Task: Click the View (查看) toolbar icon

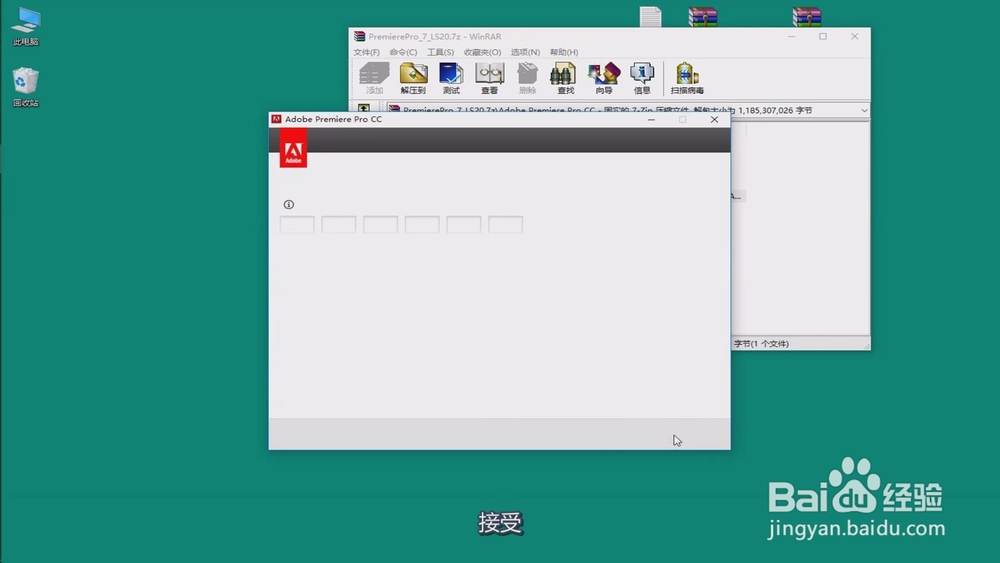Action: point(489,78)
